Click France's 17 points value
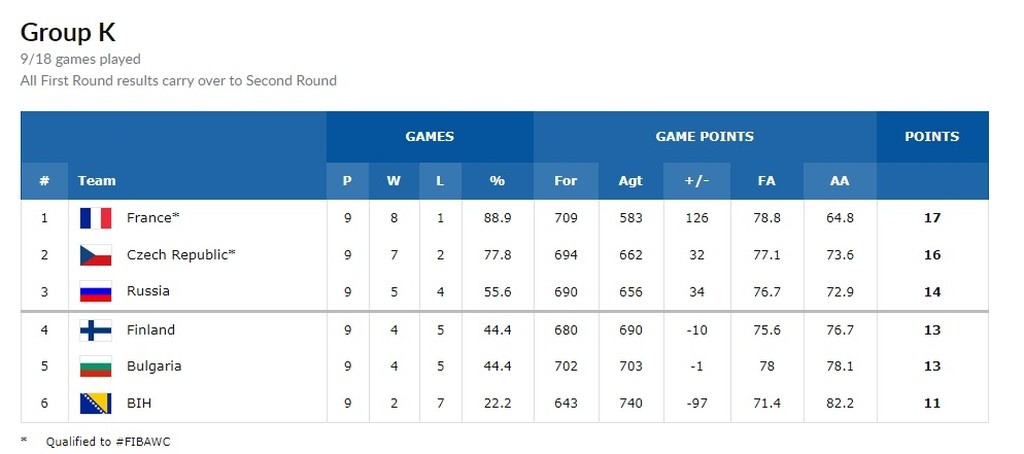The image size is (1024, 454). tap(932, 218)
